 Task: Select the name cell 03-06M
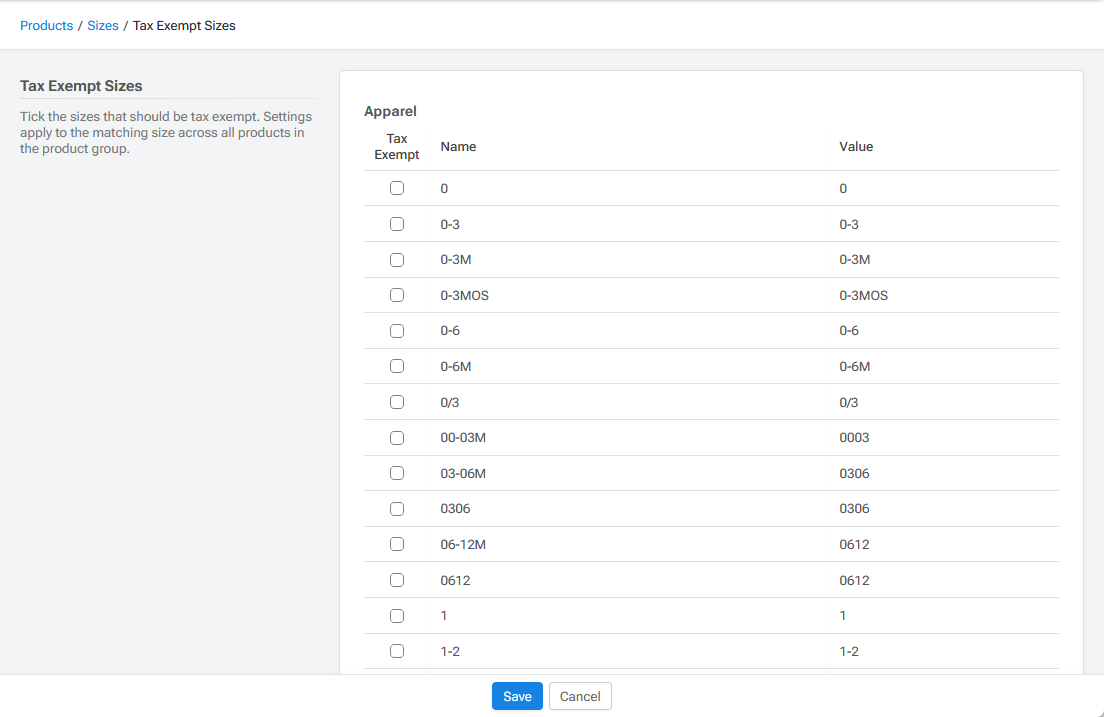coord(463,473)
